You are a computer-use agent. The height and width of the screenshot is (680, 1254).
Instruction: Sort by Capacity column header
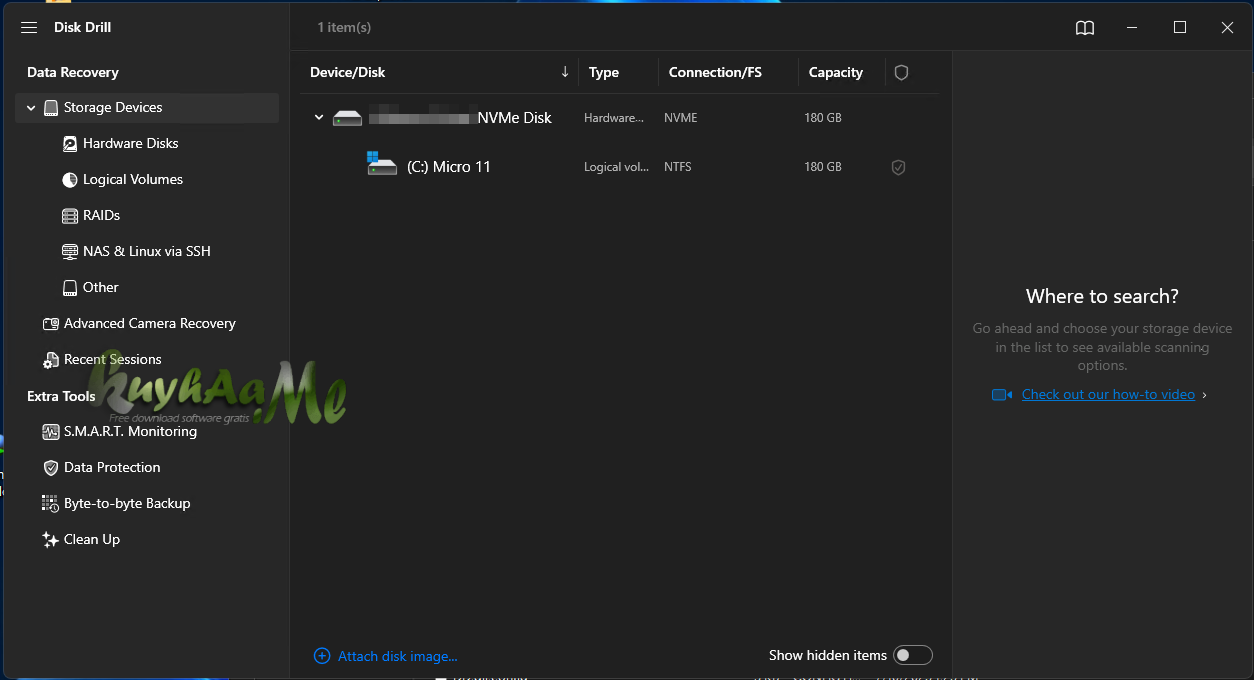tap(836, 73)
